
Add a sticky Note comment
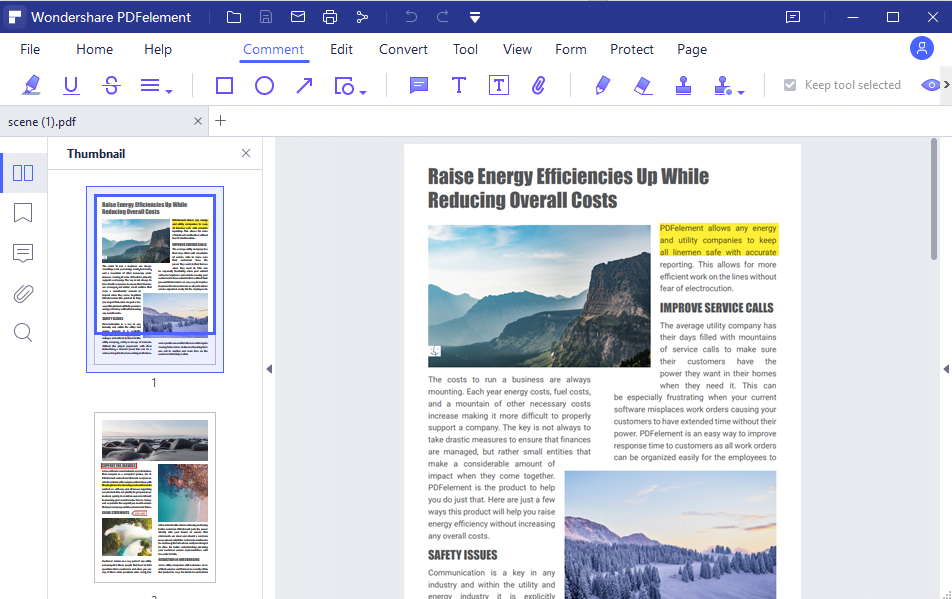click(418, 86)
